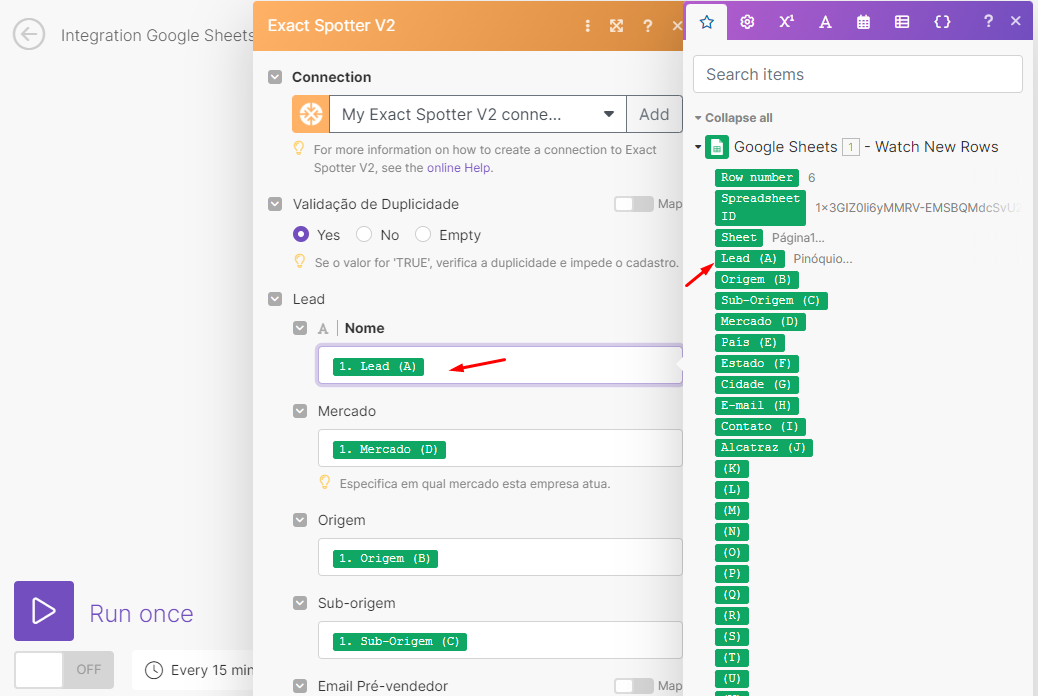Click Collapse all in mapping panel
The image size is (1038, 696).
click(x=738, y=118)
